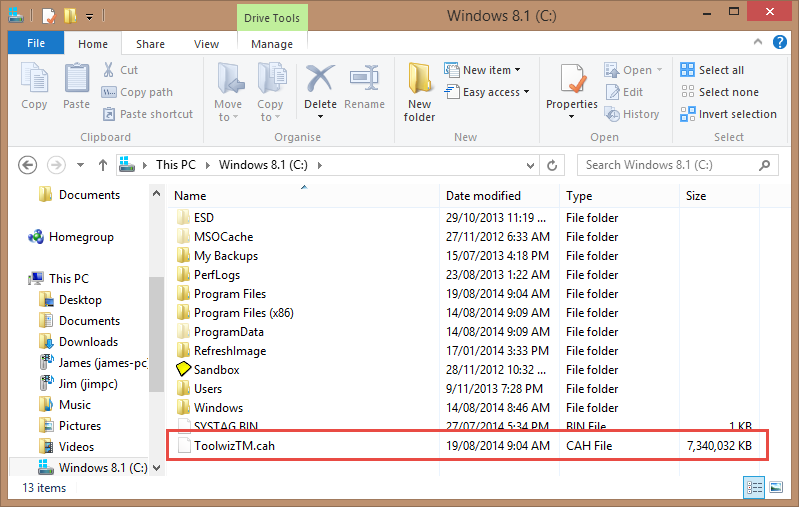The image size is (799, 507).
Task: Click the navigation pane scrollbar down arrow
Action: click(156, 467)
